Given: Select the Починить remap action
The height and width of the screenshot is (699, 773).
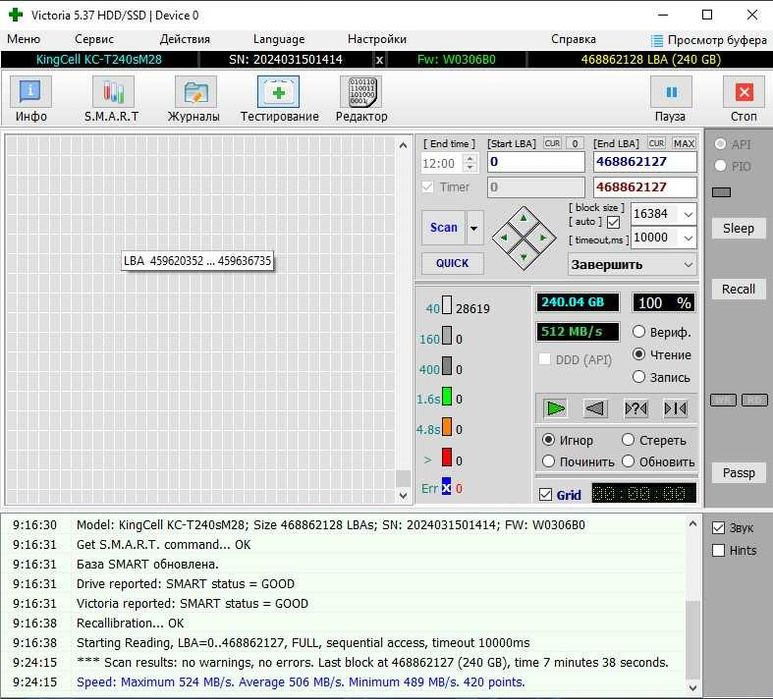Looking at the screenshot, I should [x=548, y=461].
